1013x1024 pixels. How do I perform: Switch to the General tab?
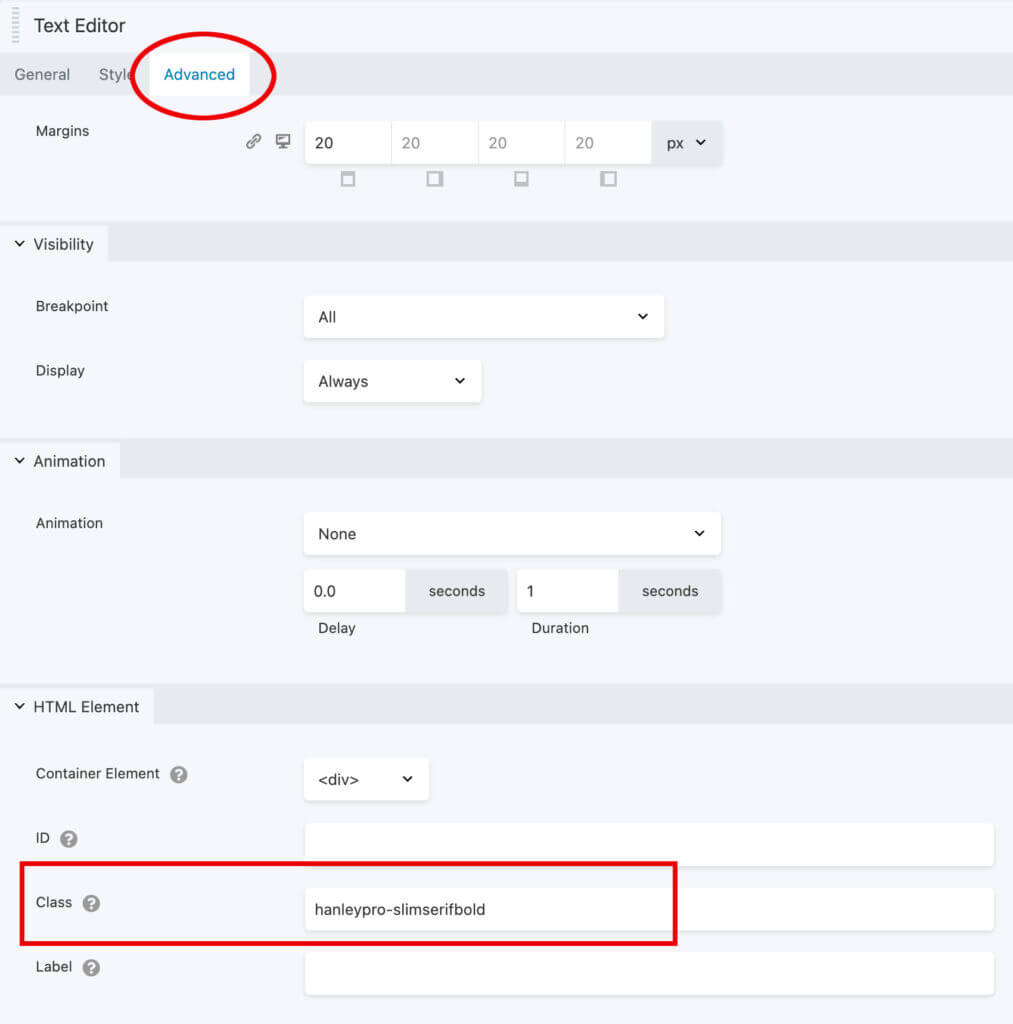coord(42,75)
